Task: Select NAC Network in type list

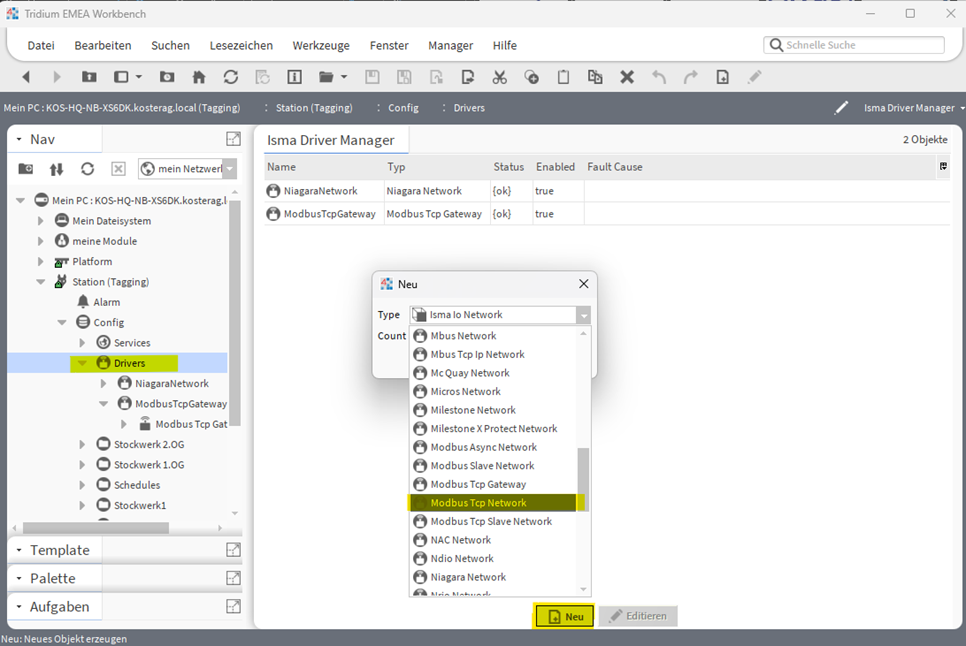Action: (x=493, y=540)
